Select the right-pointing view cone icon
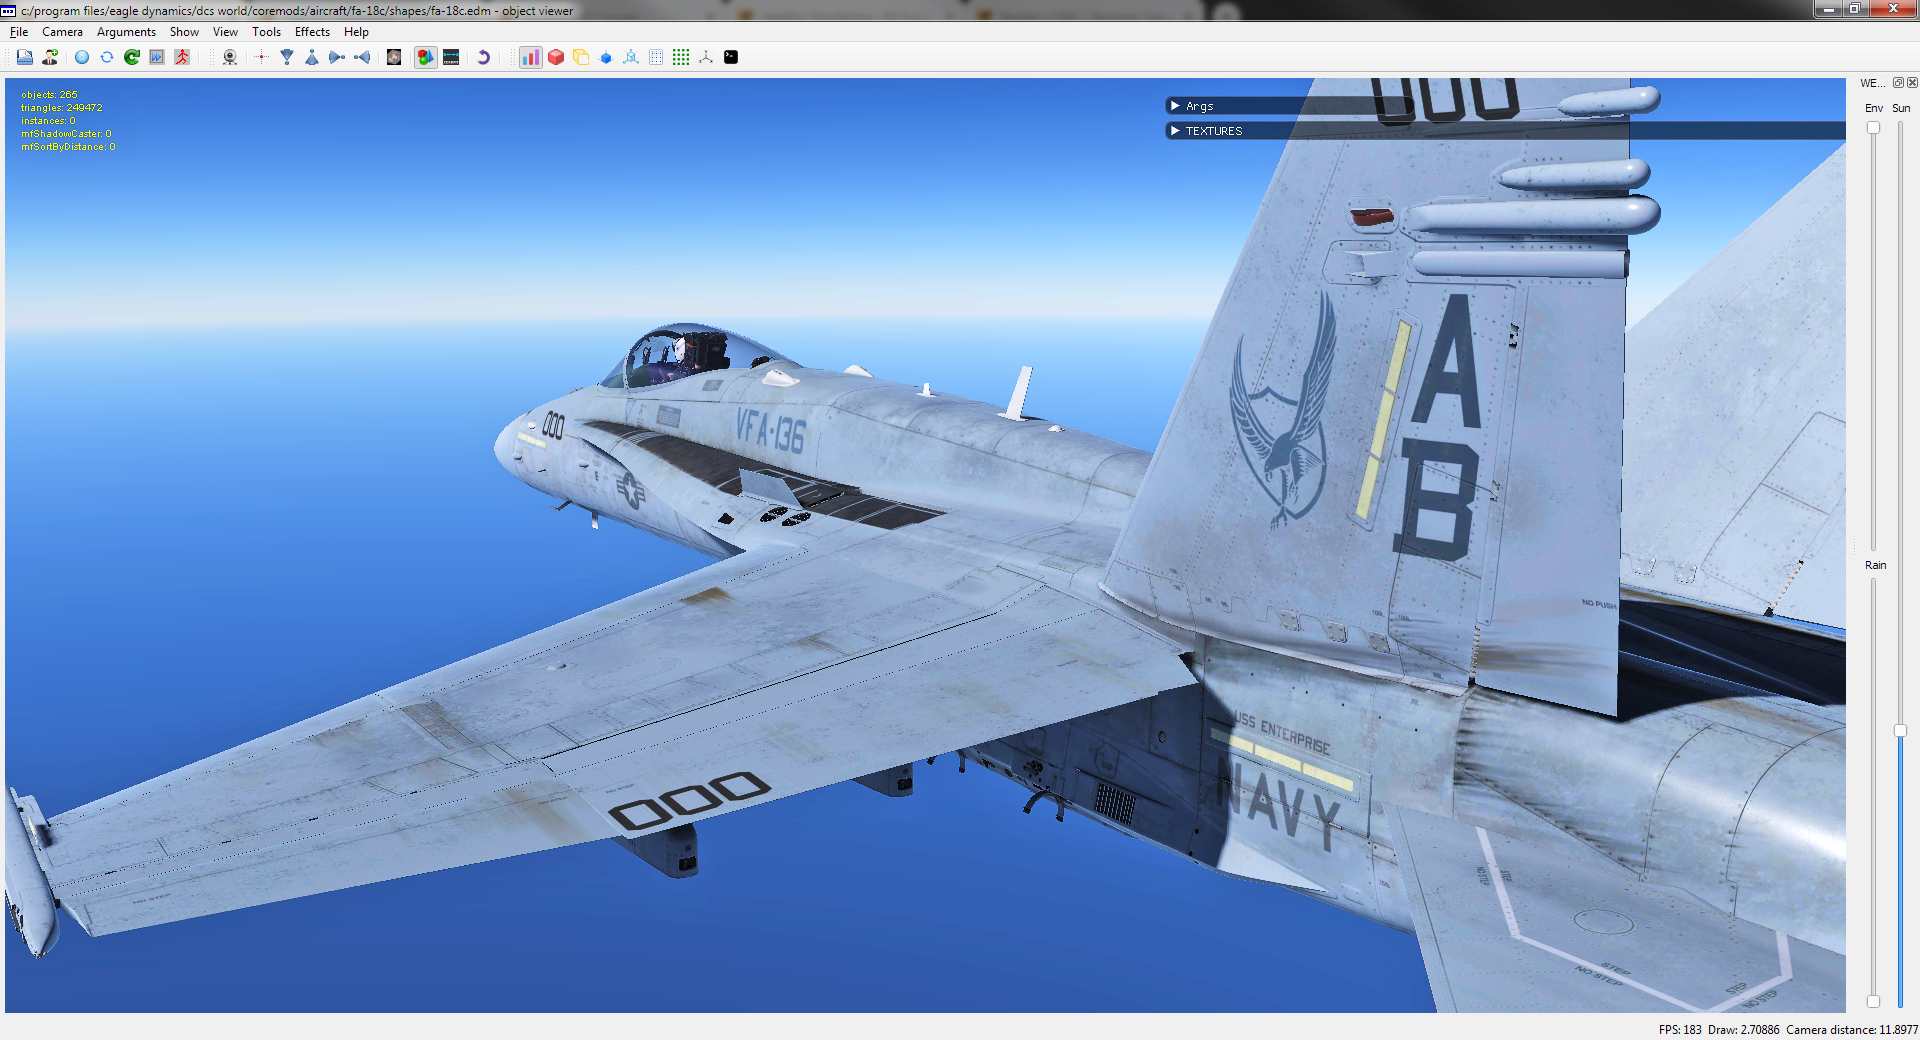1920x1040 pixels. coord(337,57)
